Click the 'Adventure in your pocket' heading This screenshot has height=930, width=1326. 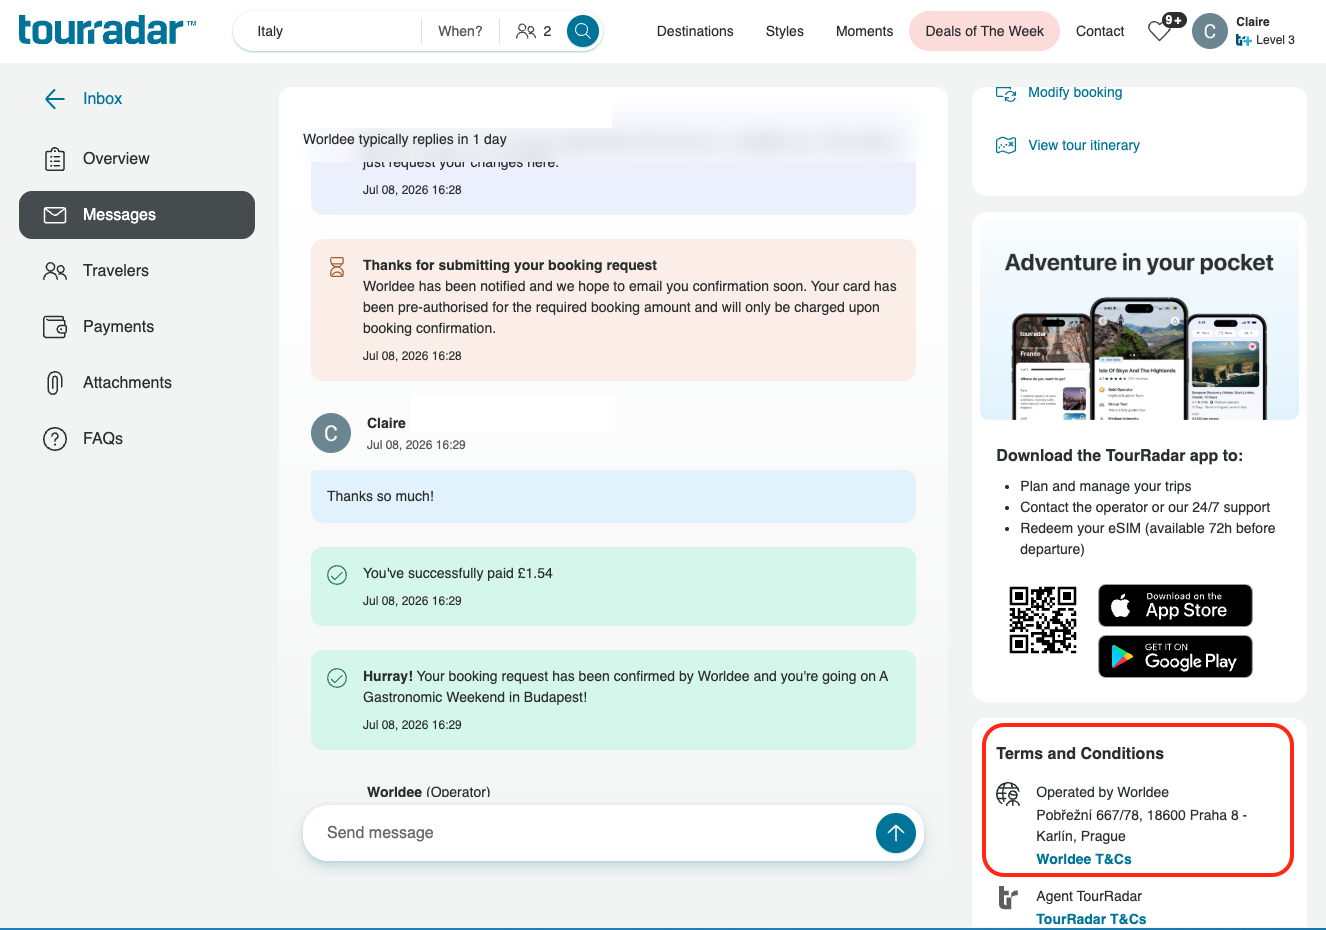pos(1139,262)
